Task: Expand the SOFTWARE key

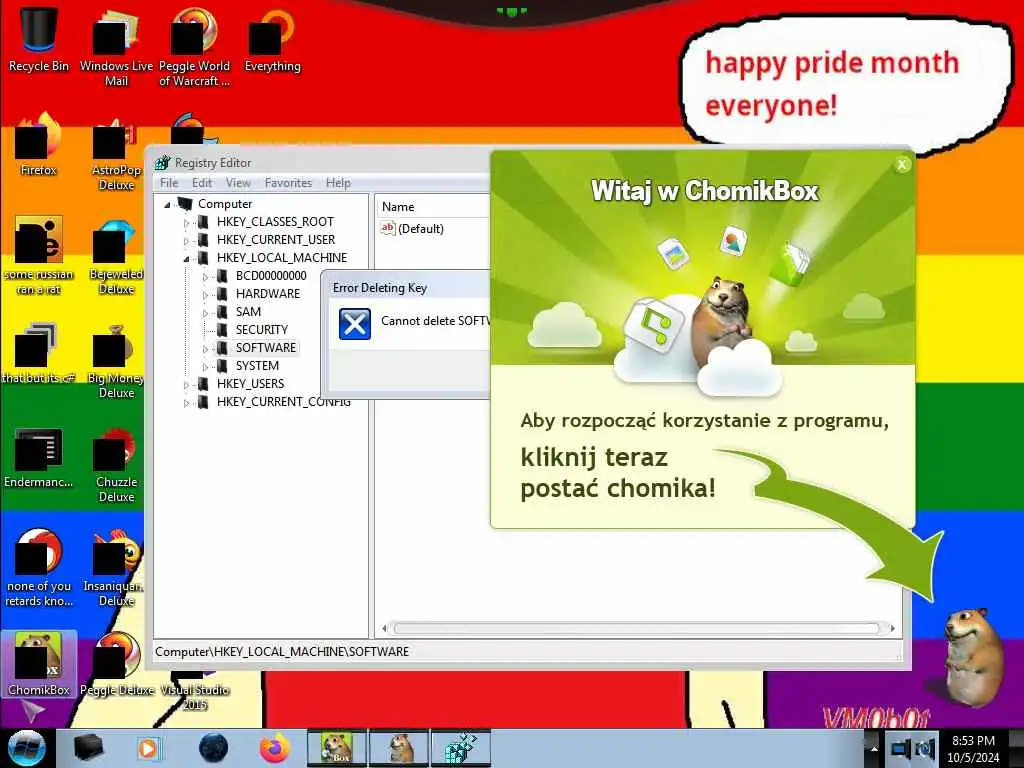Action: click(205, 349)
